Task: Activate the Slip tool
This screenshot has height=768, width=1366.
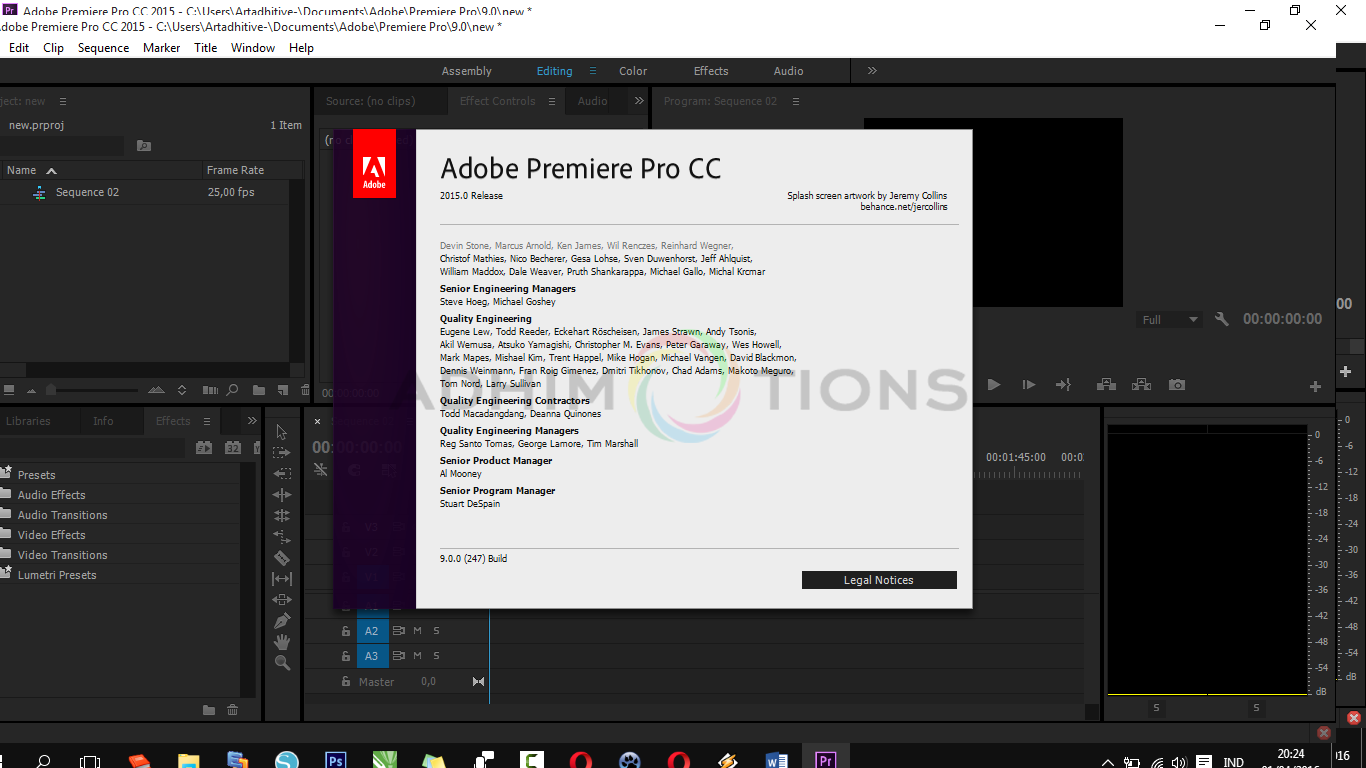Action: tap(282, 579)
